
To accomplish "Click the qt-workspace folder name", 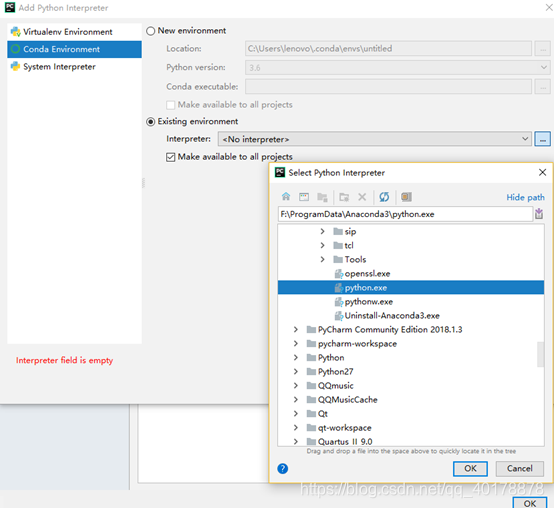I will pyautogui.click(x=344, y=428).
